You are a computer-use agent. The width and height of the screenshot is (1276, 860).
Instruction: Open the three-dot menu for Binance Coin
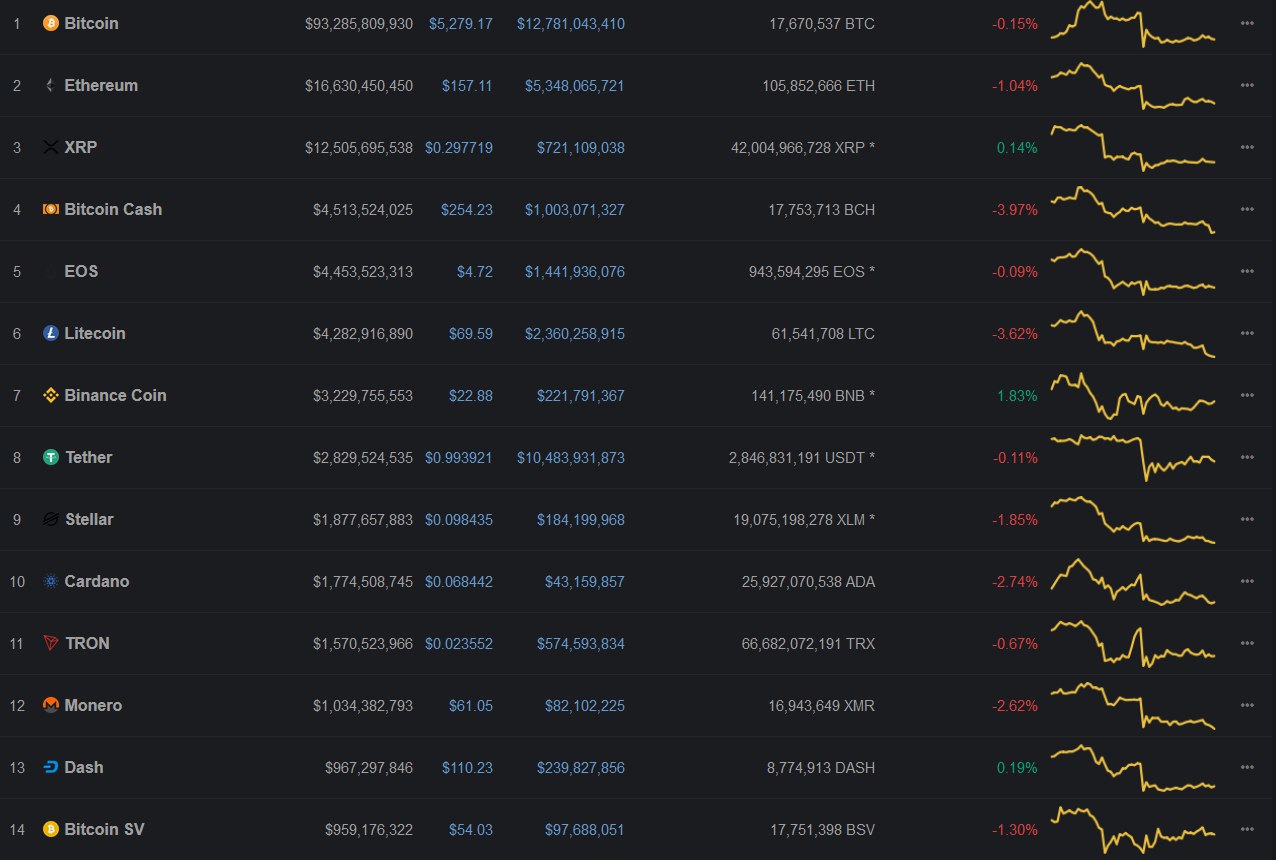[1247, 395]
